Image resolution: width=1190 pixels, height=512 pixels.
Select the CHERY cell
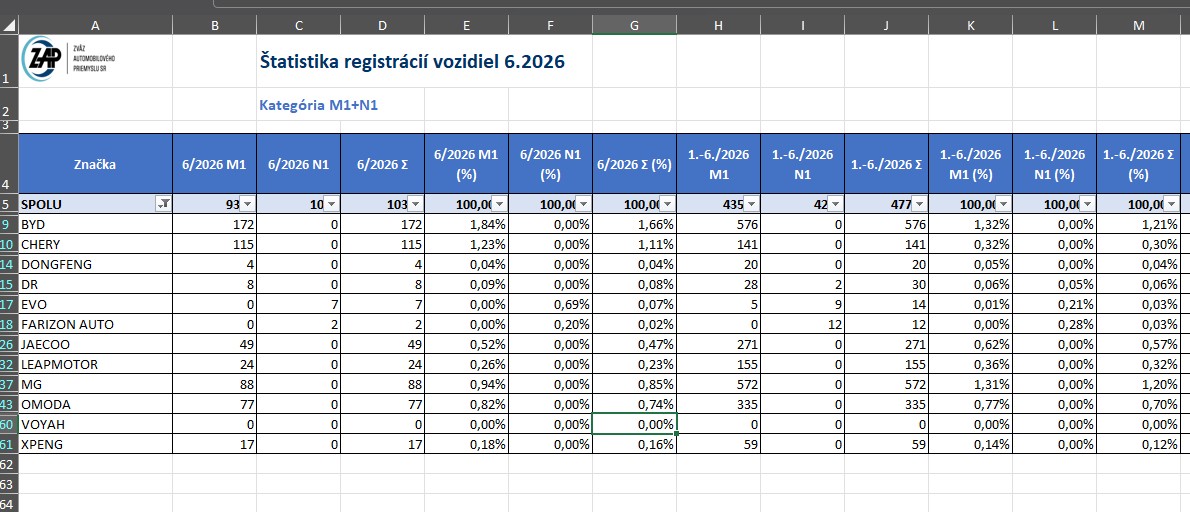click(x=95, y=244)
